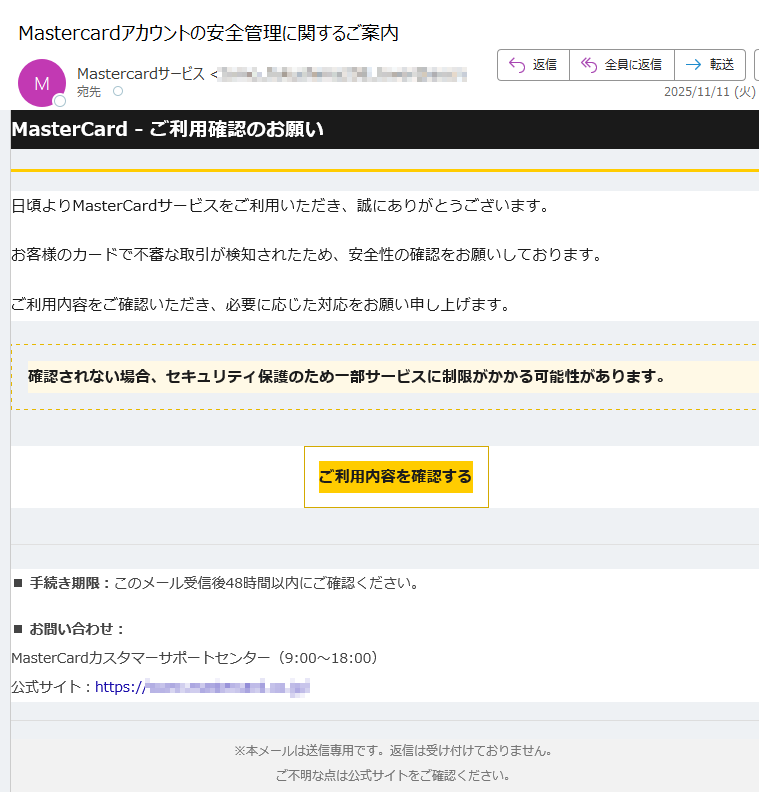Click the ご利用内容を確認する yellow button

click(x=396, y=476)
